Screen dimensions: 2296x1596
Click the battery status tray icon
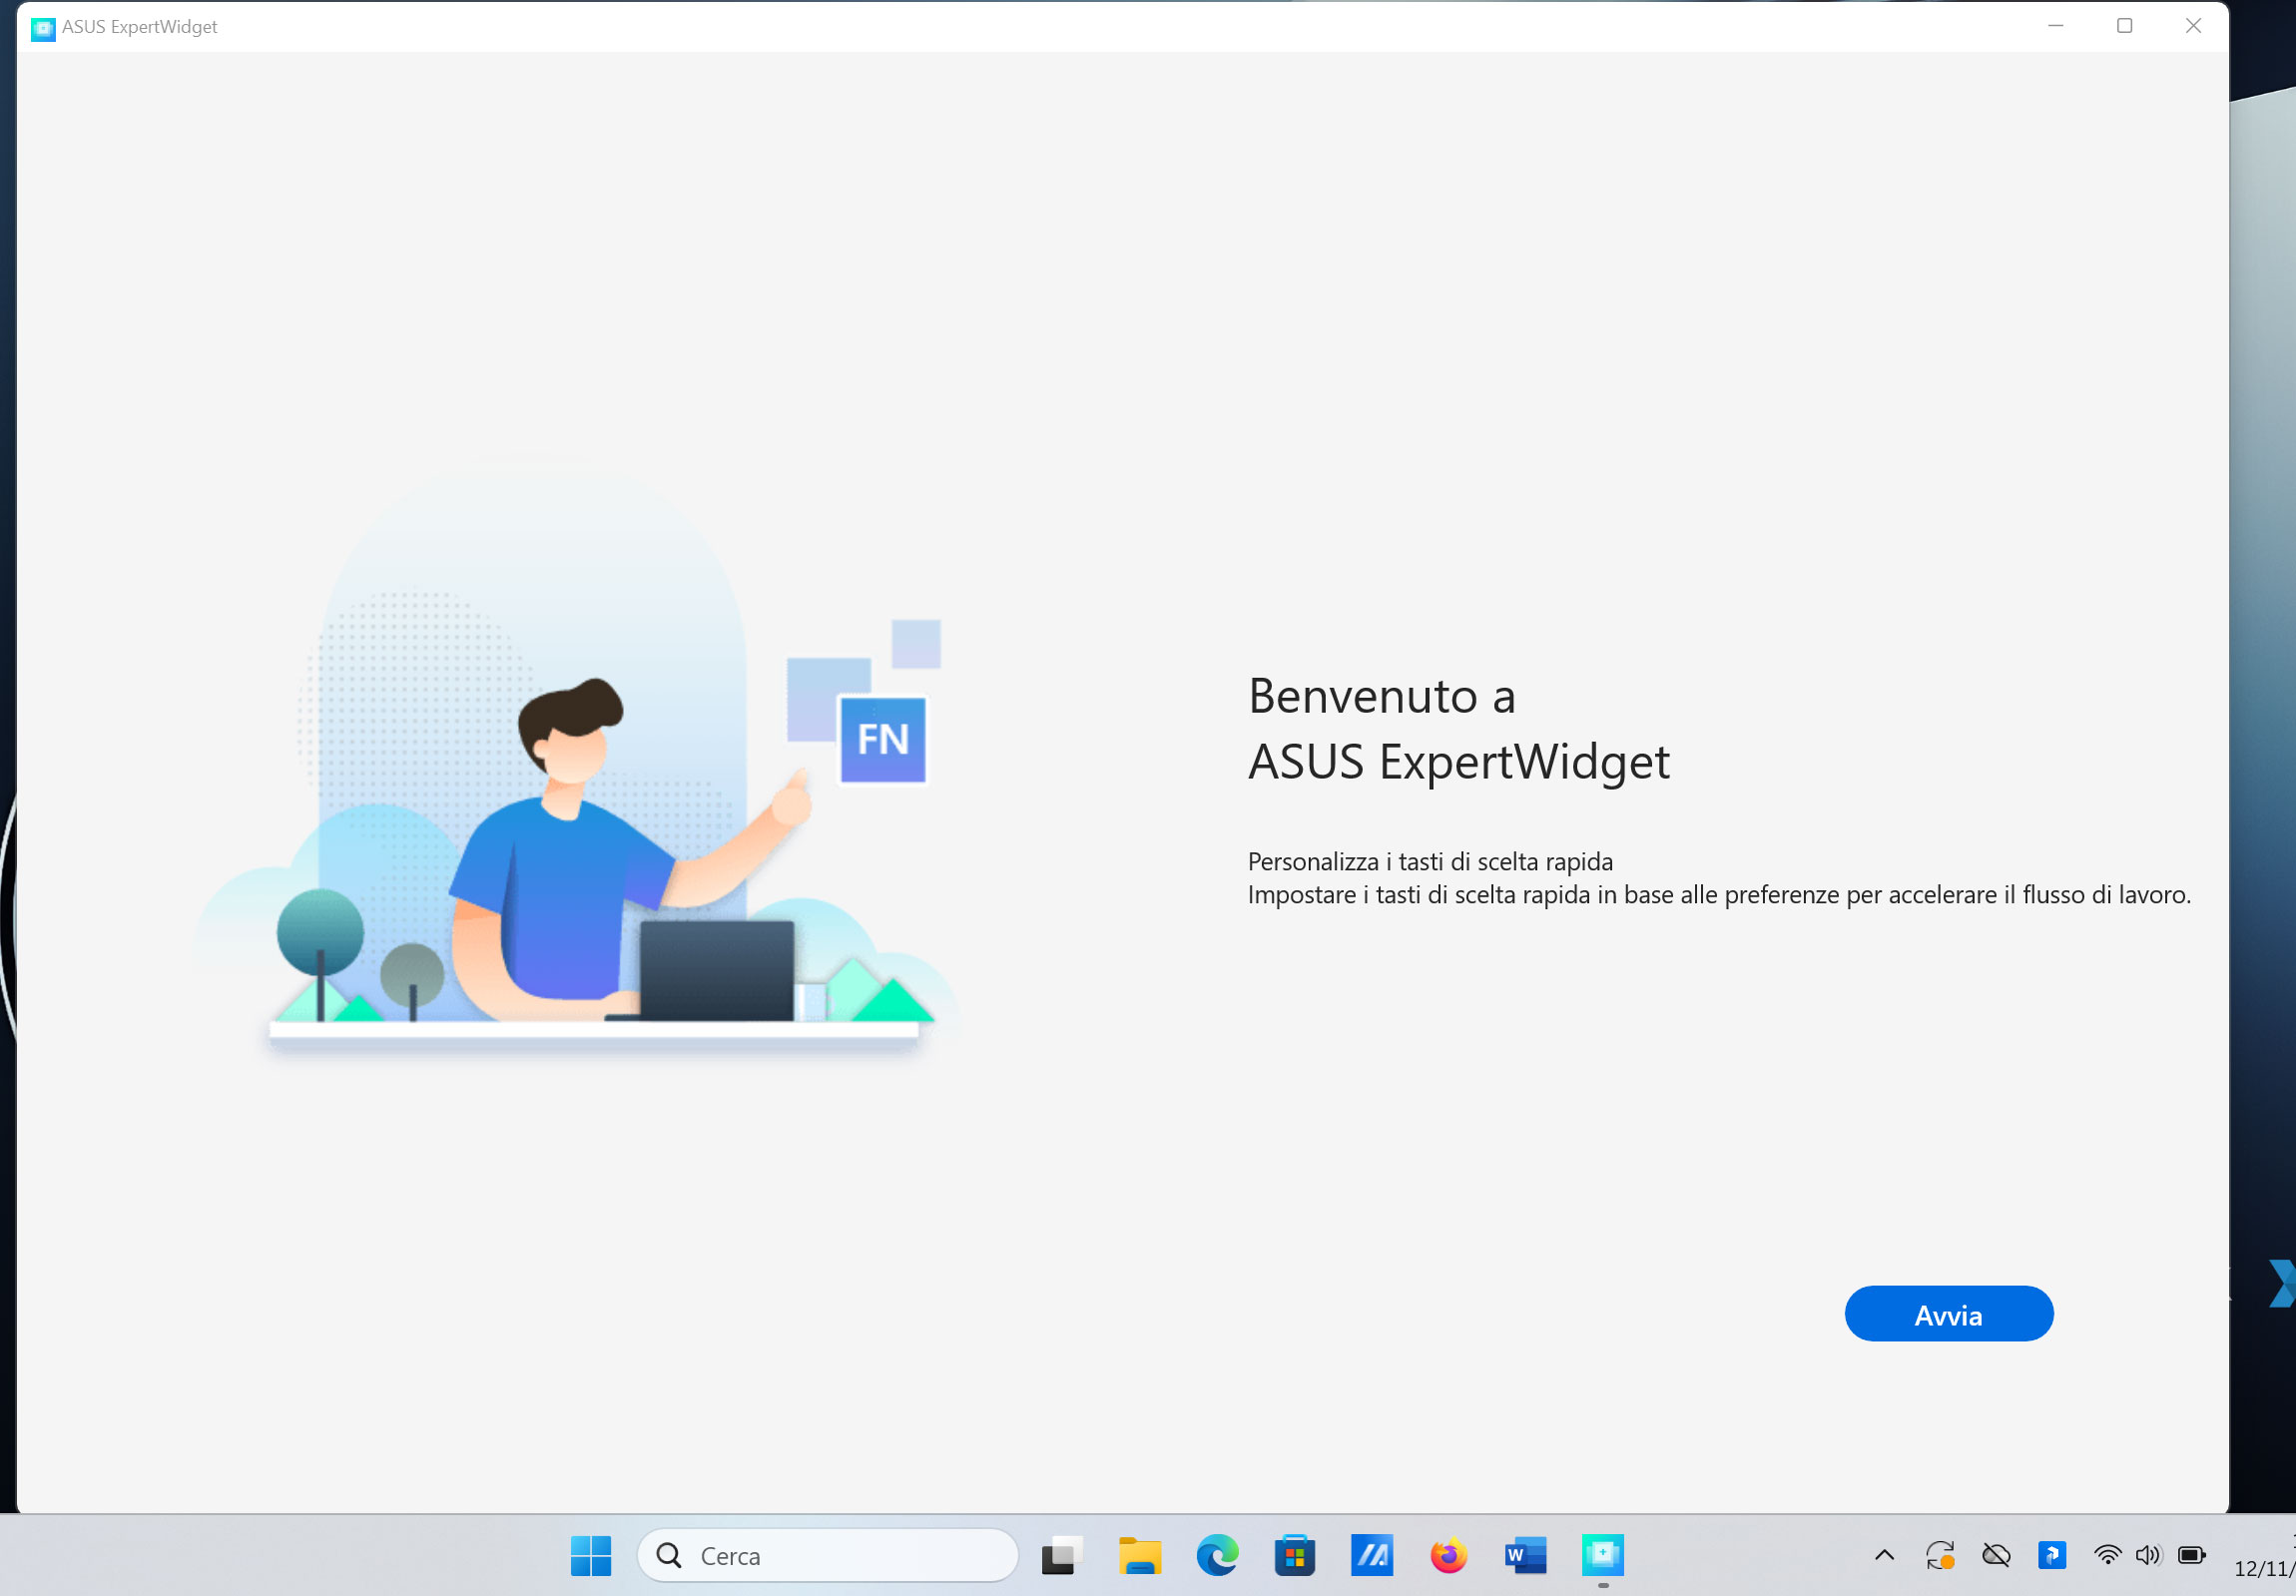[x=2191, y=1555]
